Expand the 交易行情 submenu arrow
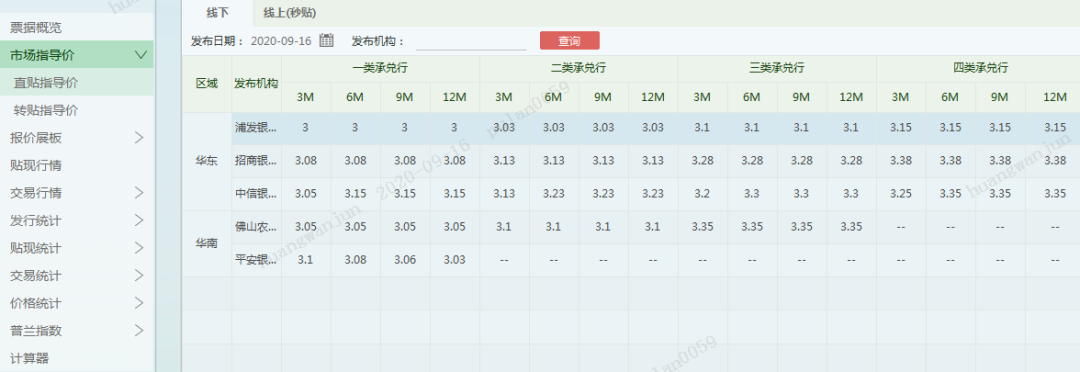The height and width of the screenshot is (372, 1080). click(140, 193)
